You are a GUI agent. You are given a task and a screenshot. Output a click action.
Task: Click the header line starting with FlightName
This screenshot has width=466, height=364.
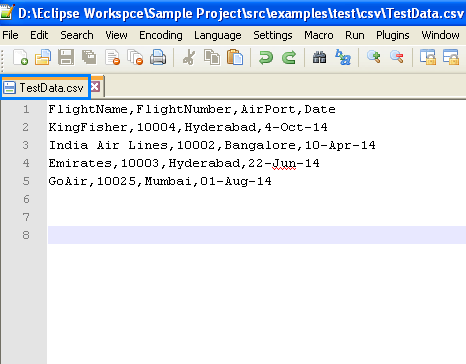(192, 109)
